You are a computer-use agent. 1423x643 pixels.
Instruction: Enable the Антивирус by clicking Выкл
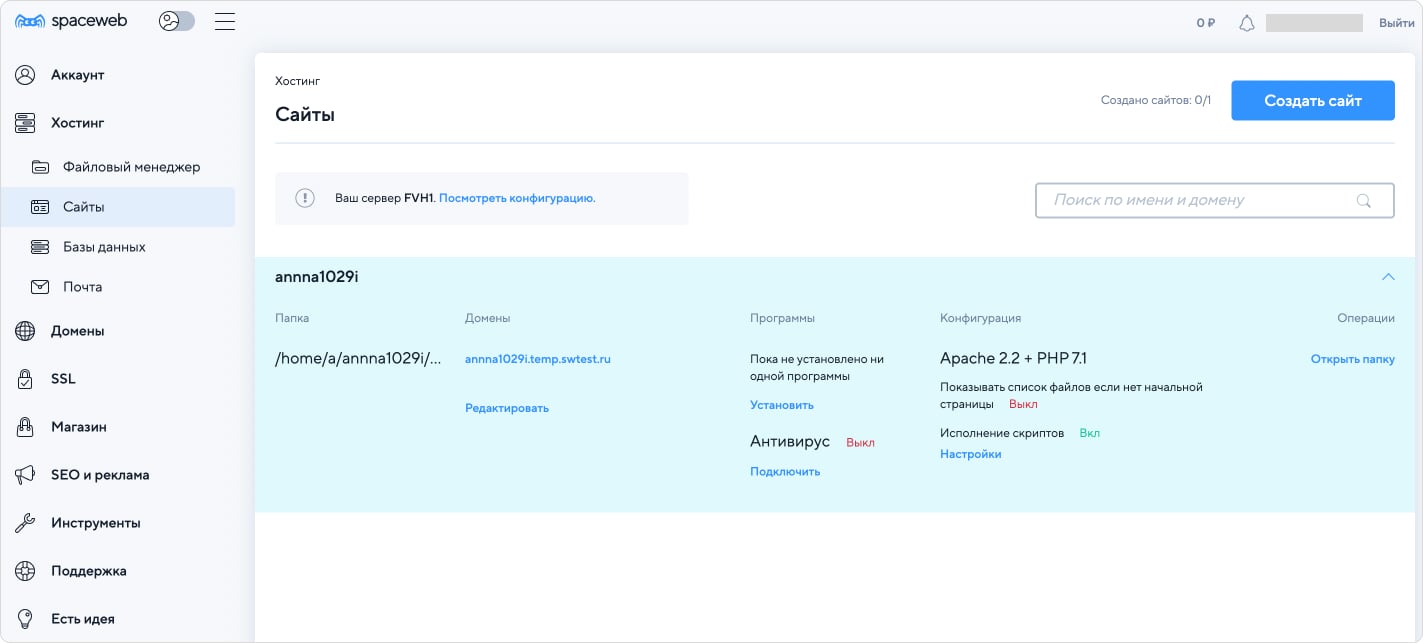(x=861, y=441)
